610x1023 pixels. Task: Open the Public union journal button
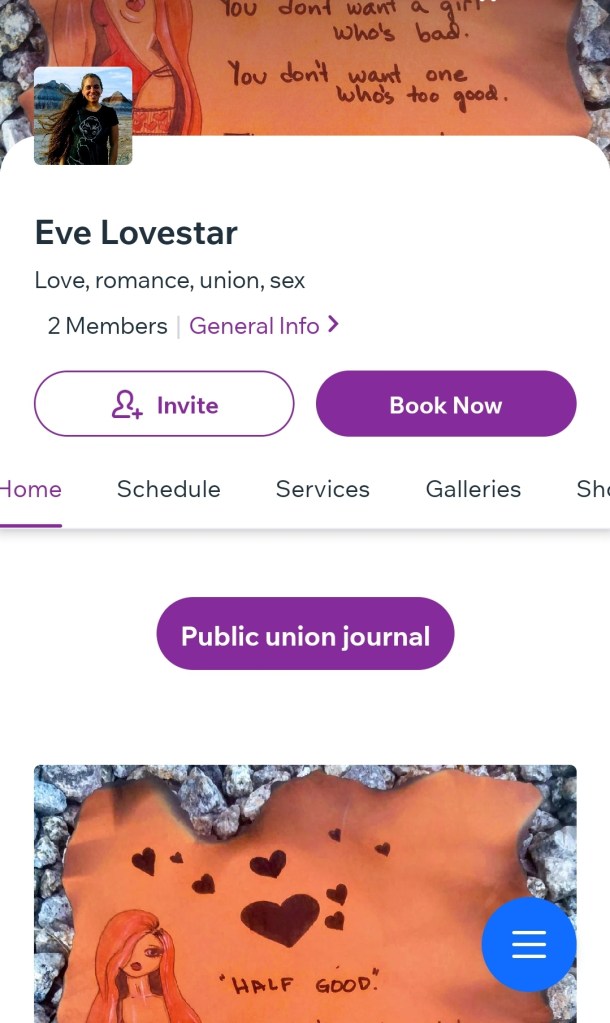click(305, 634)
